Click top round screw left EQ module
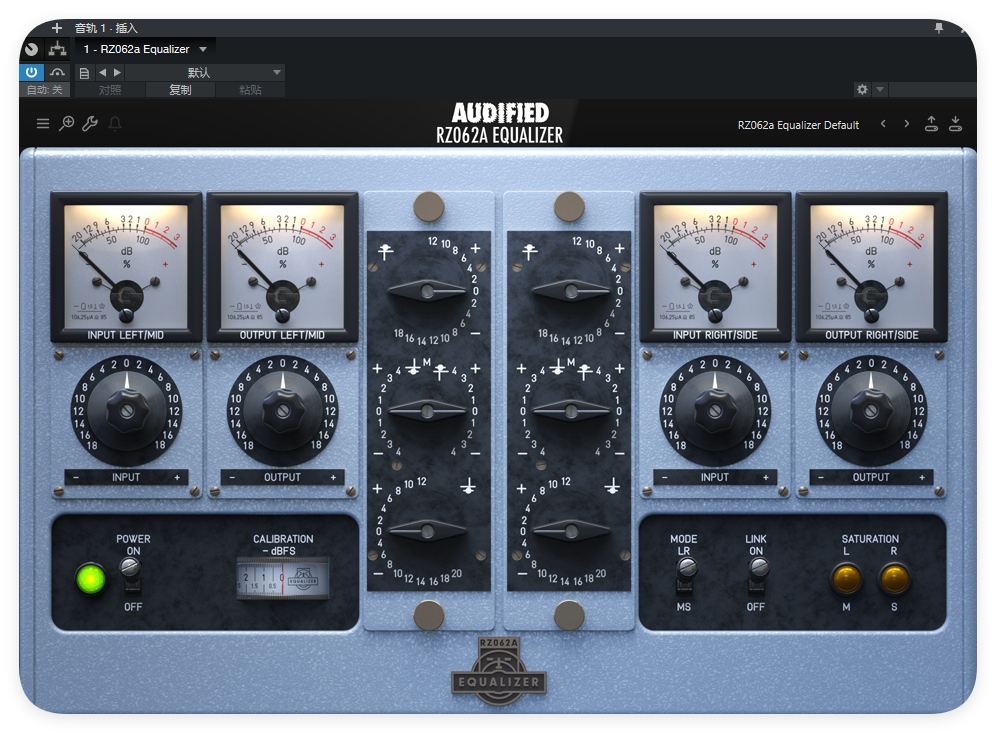 429,206
